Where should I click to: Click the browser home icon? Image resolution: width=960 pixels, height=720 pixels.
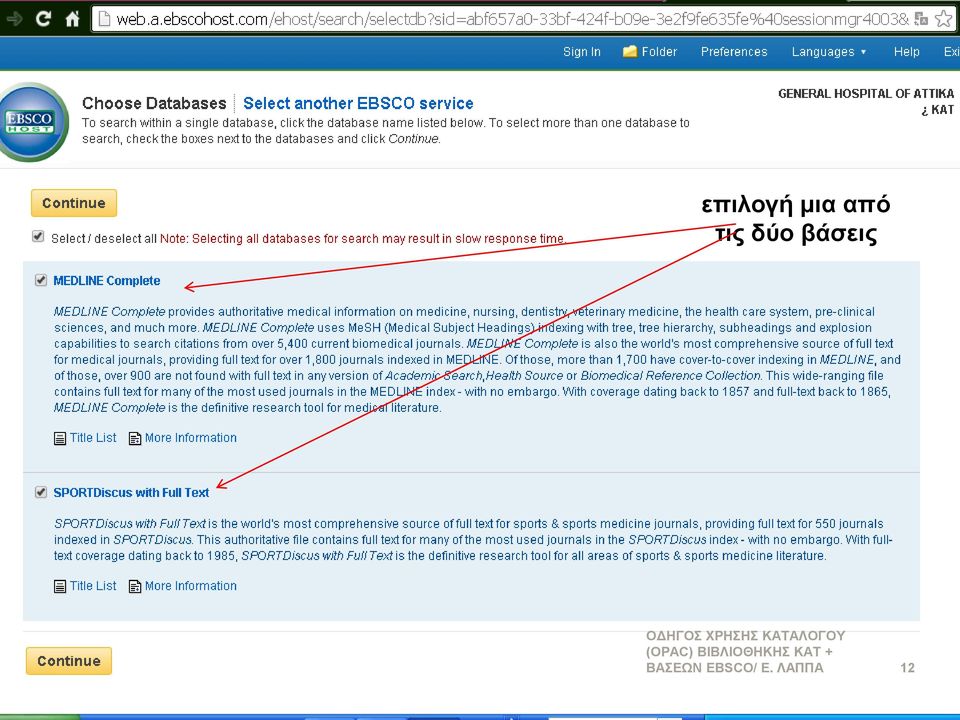[x=72, y=19]
